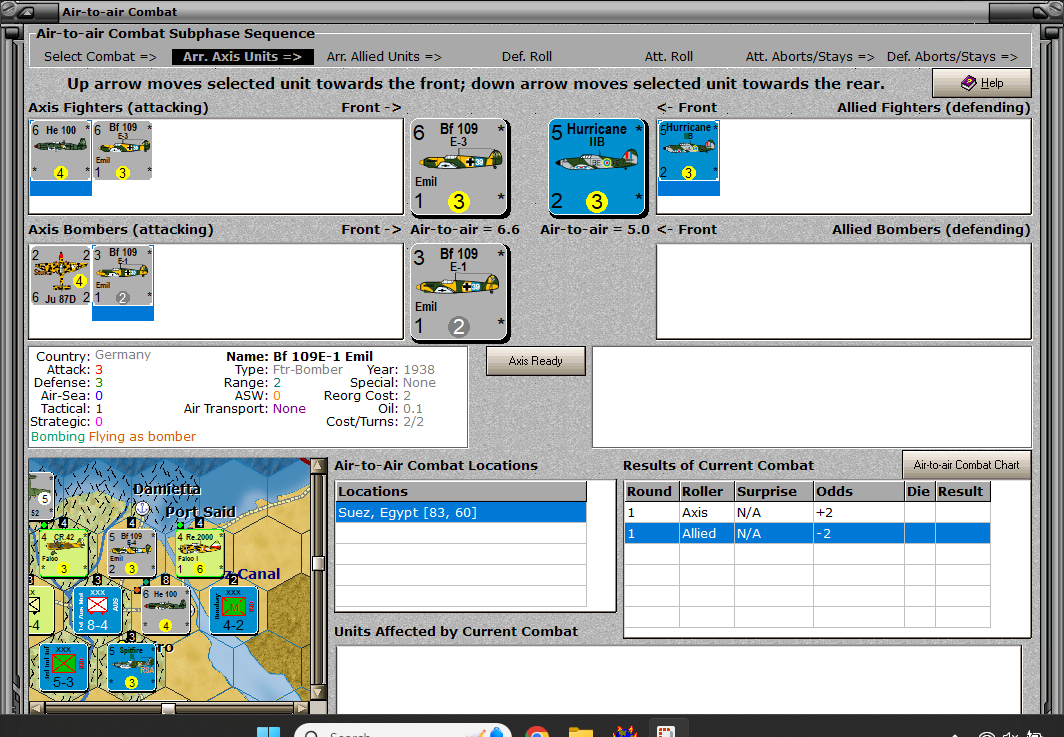Select small Hurricane IIB in Allied Fighters list
The image size is (1064, 737).
(x=689, y=151)
